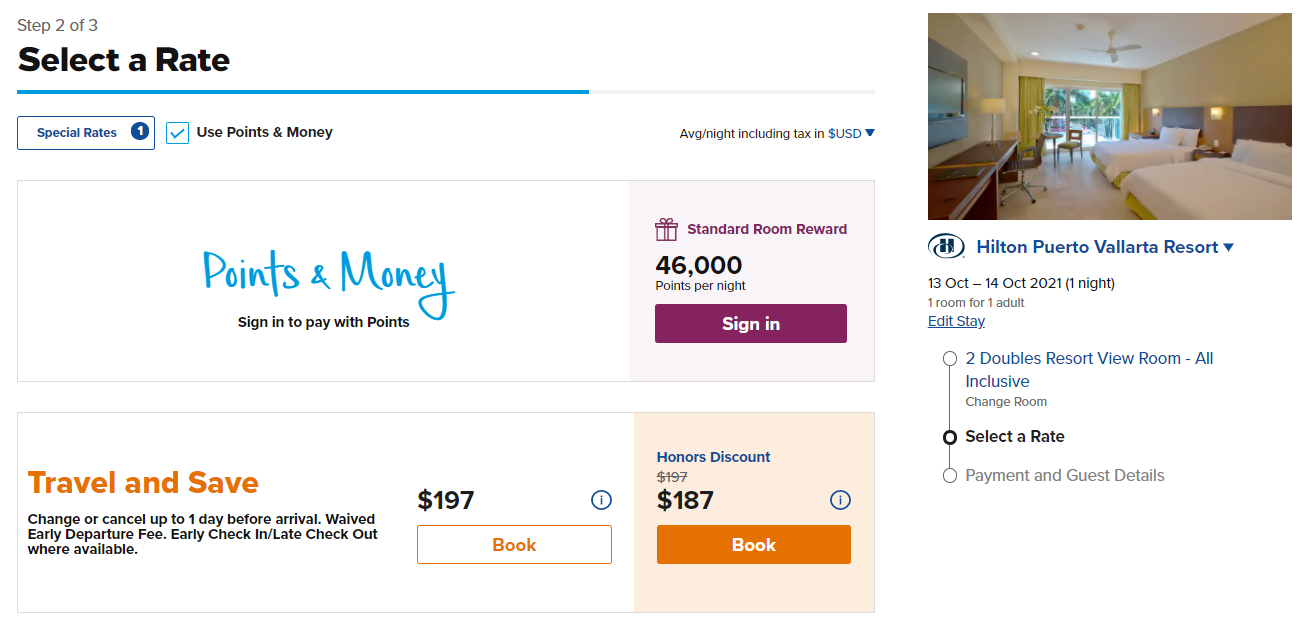Open the Edit Stay link
Image resolution: width=1307 pixels, height=626 pixels.
(955, 321)
